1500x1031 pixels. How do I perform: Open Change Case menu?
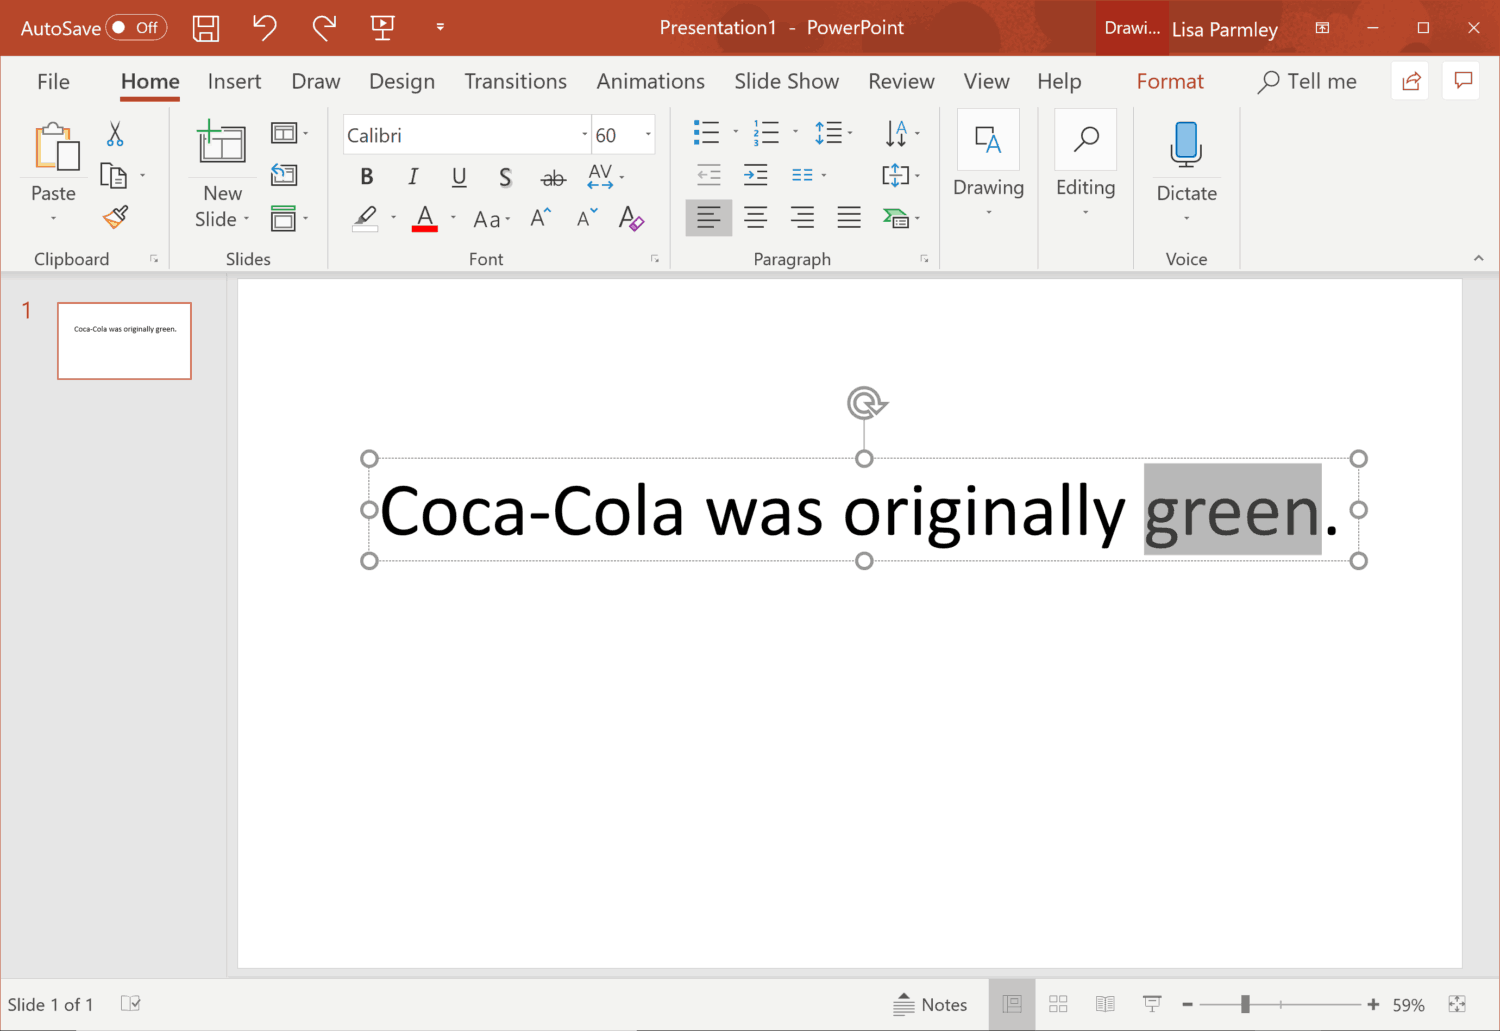coord(491,219)
